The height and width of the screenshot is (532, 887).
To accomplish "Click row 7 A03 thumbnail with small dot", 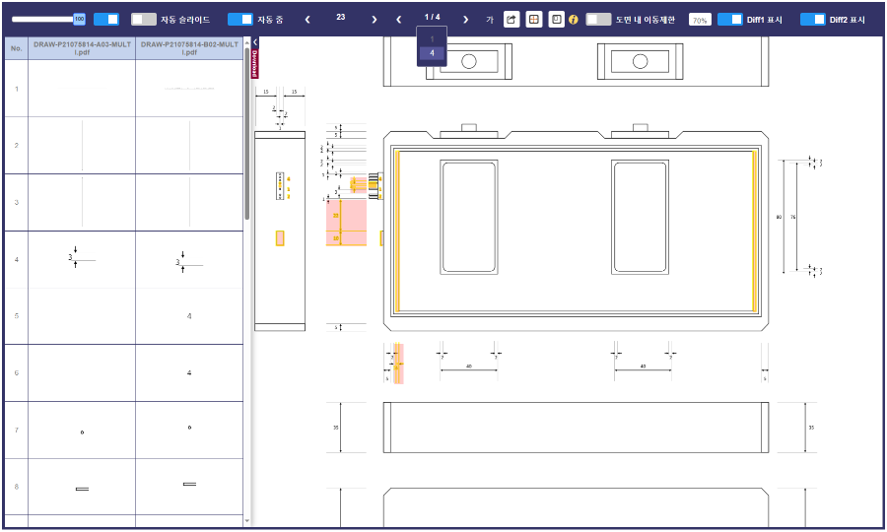I will [x=82, y=430].
